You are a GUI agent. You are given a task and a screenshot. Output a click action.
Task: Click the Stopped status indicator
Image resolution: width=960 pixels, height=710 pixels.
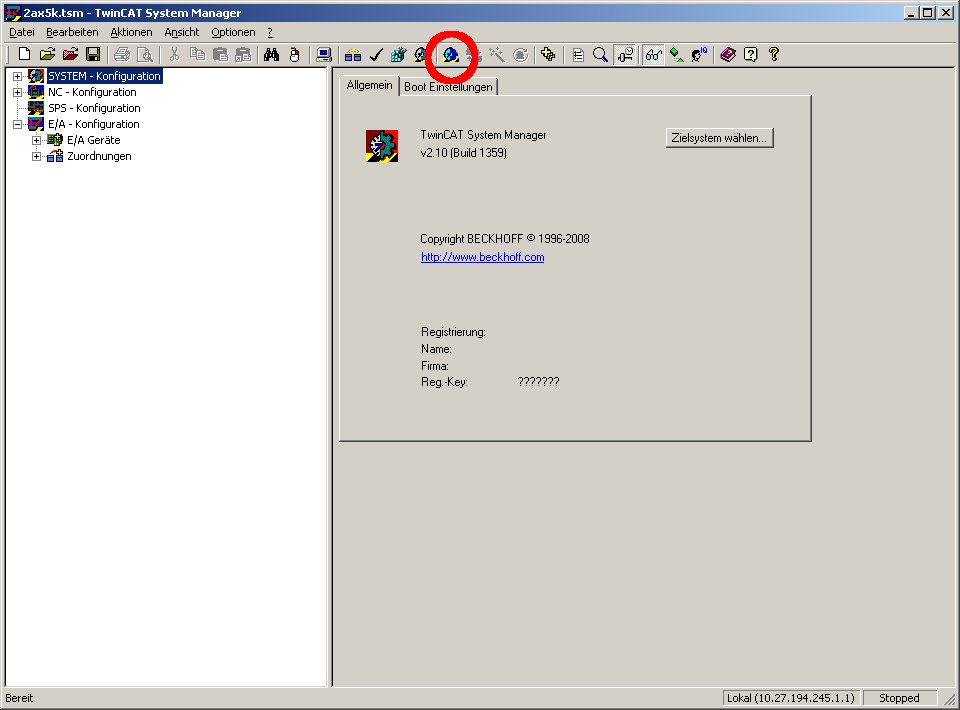(899, 698)
